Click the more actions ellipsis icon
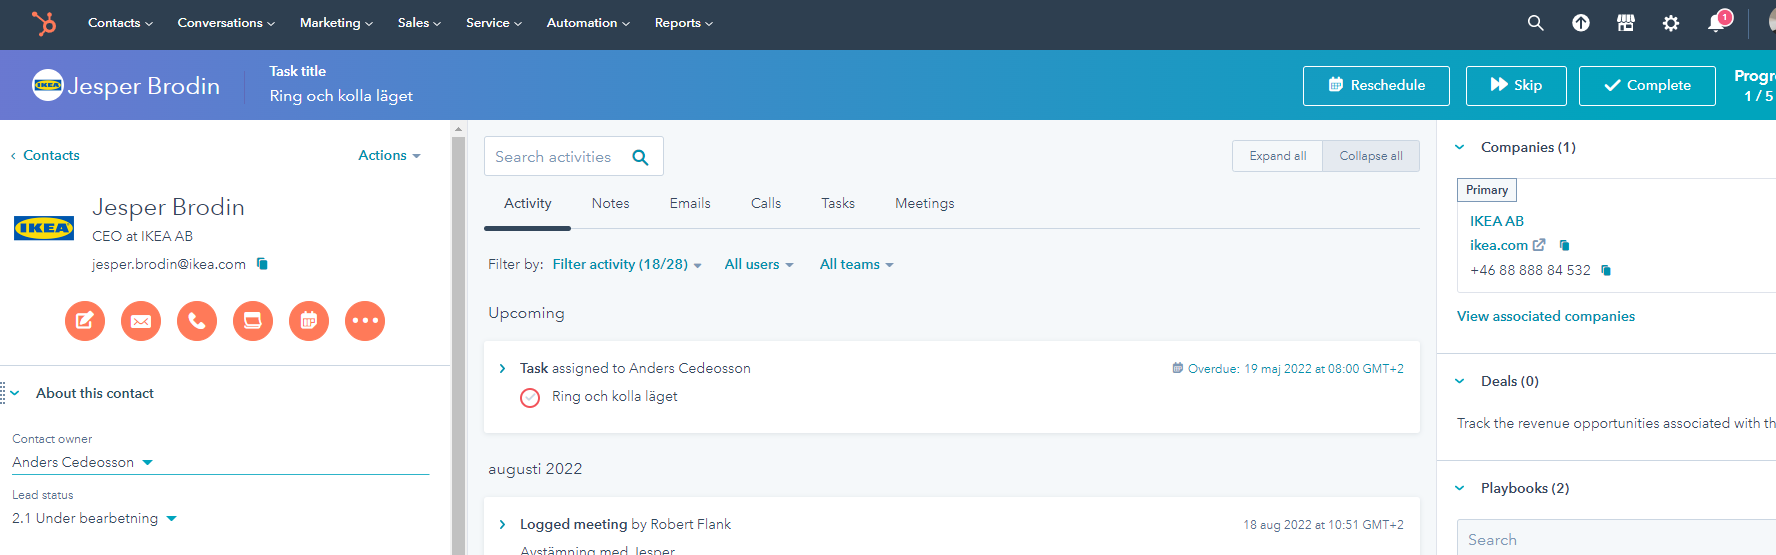 365,321
